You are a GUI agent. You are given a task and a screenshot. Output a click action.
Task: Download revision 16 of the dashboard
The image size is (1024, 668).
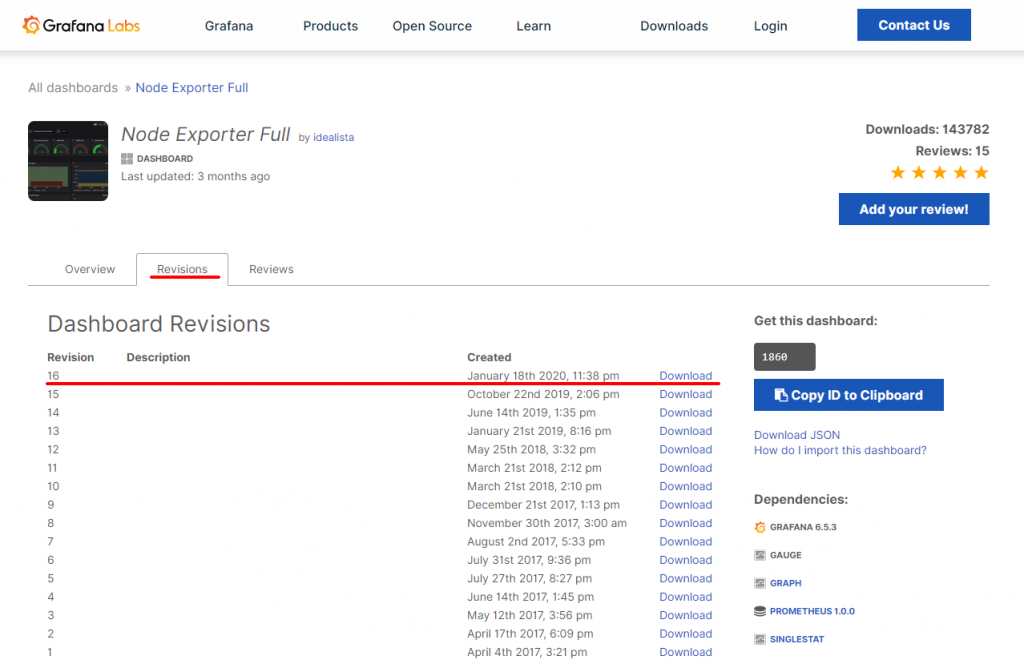click(685, 376)
